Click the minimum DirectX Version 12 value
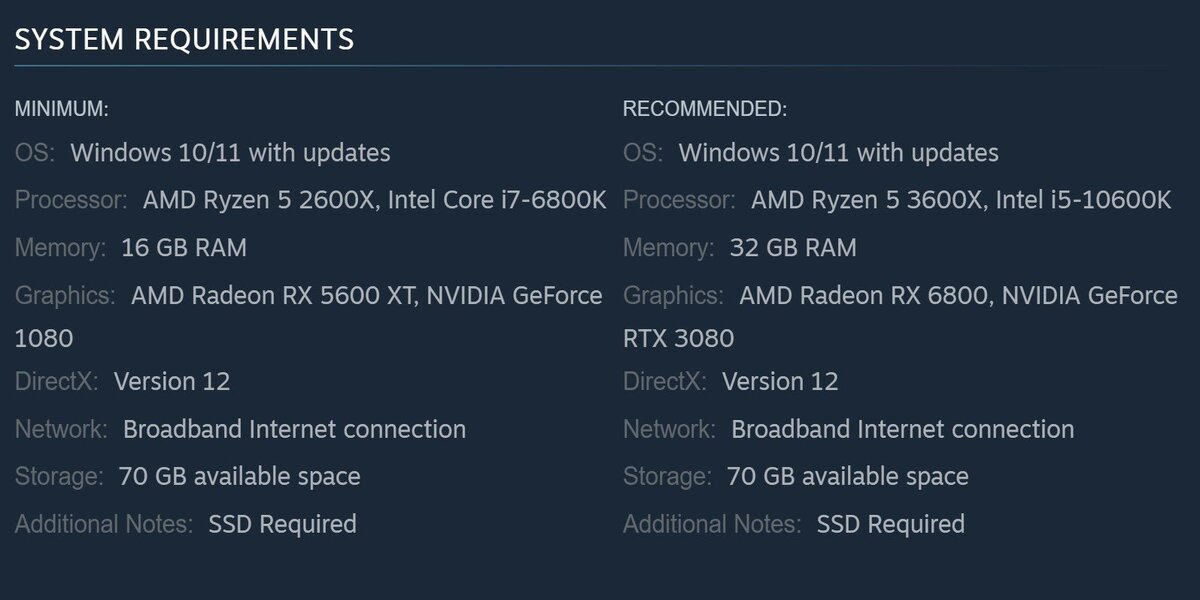Image resolution: width=1200 pixels, height=600 pixels. pos(172,381)
